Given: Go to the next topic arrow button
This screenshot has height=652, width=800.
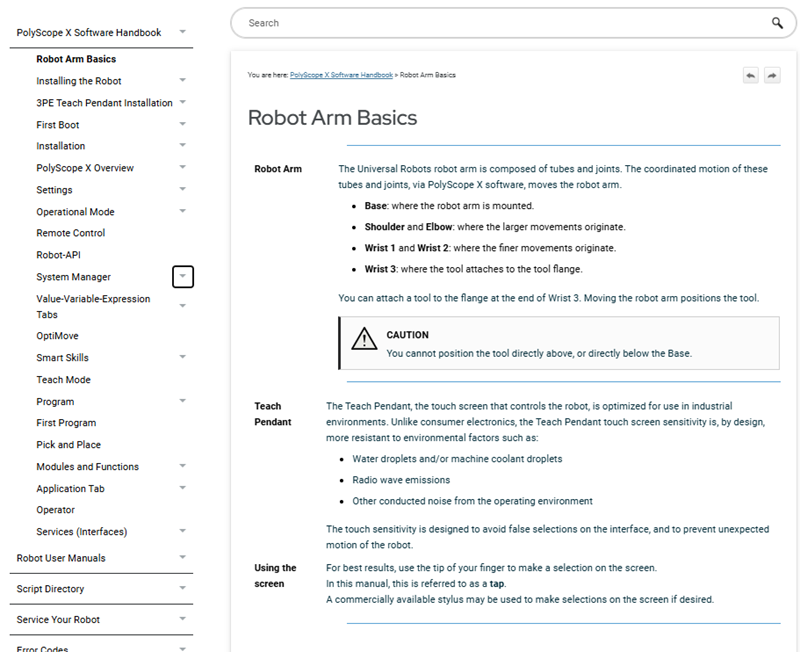Looking at the screenshot, I should pyautogui.click(x=772, y=76).
